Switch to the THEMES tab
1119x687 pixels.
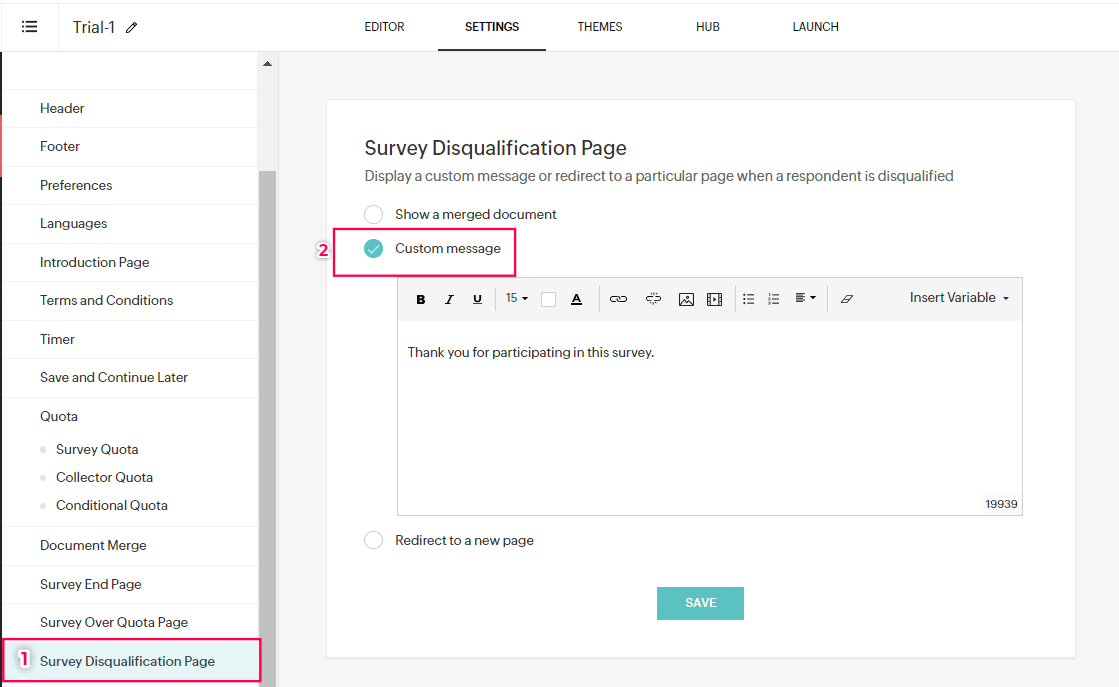point(600,27)
